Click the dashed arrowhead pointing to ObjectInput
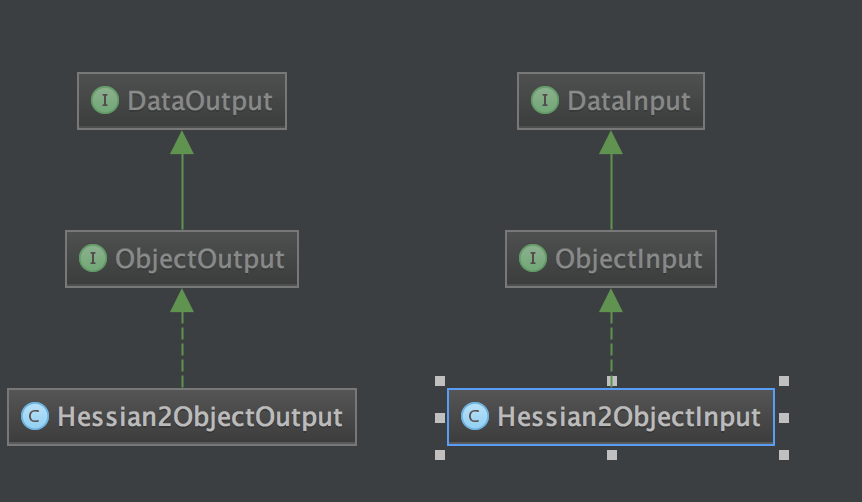The image size is (862, 502). pos(611,301)
